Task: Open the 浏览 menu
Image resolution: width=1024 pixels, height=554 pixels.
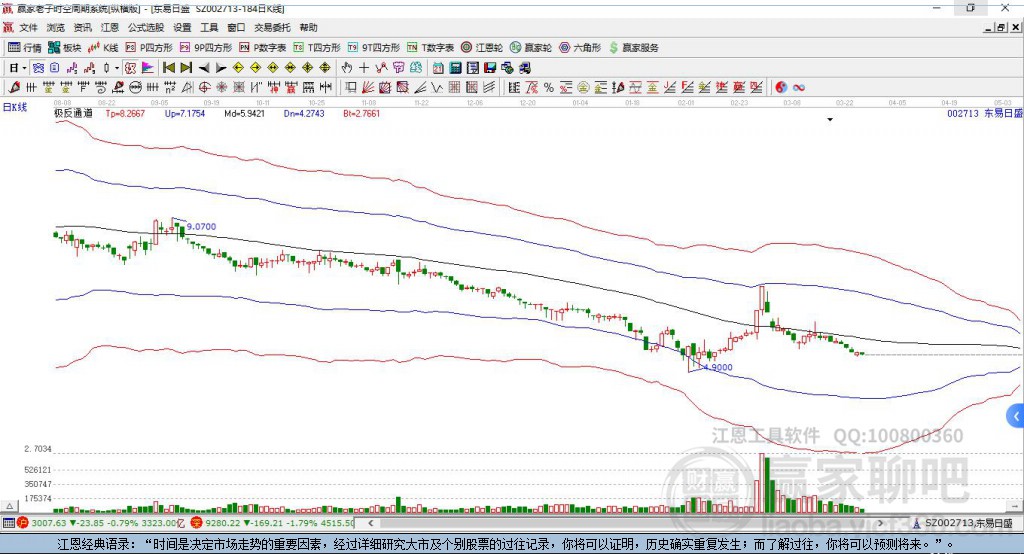Action: click(x=56, y=27)
